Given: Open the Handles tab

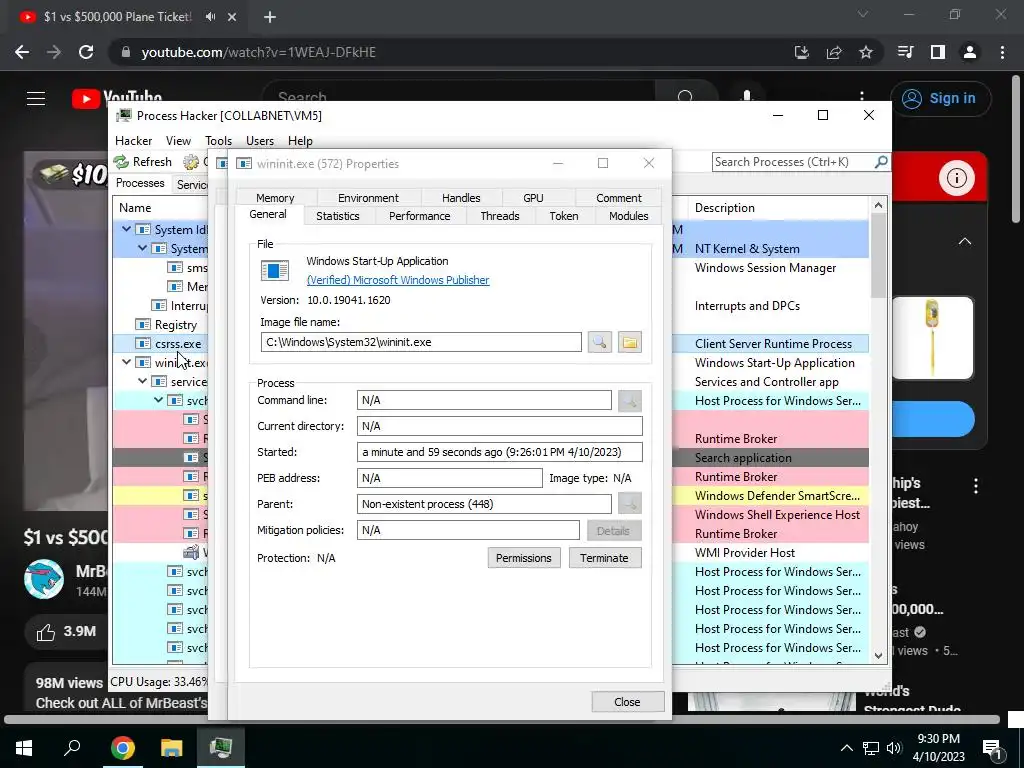Looking at the screenshot, I should pos(461,198).
